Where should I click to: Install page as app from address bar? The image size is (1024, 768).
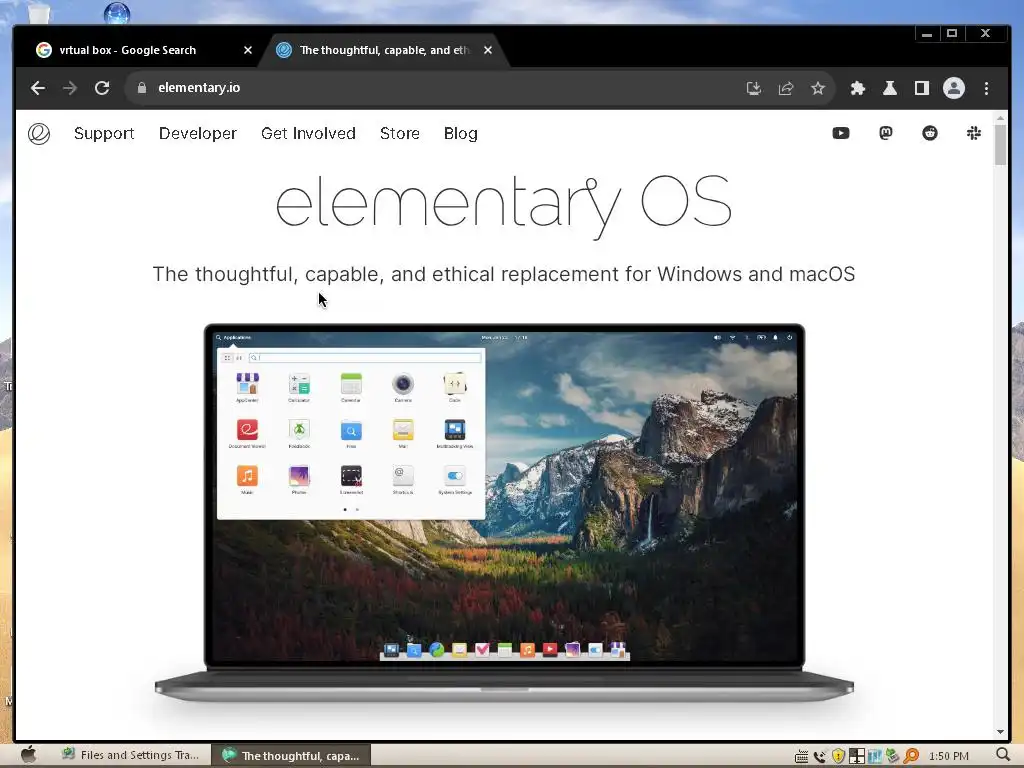[754, 88]
